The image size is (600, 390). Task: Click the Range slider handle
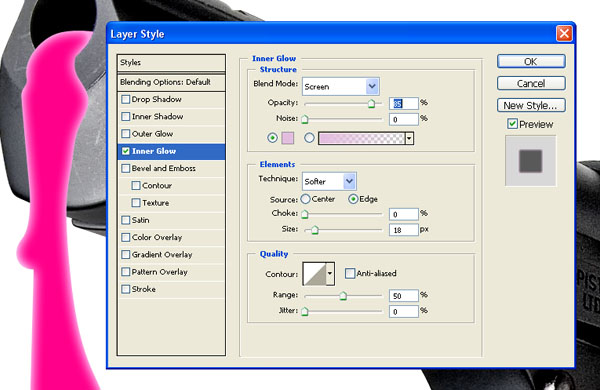343,296
